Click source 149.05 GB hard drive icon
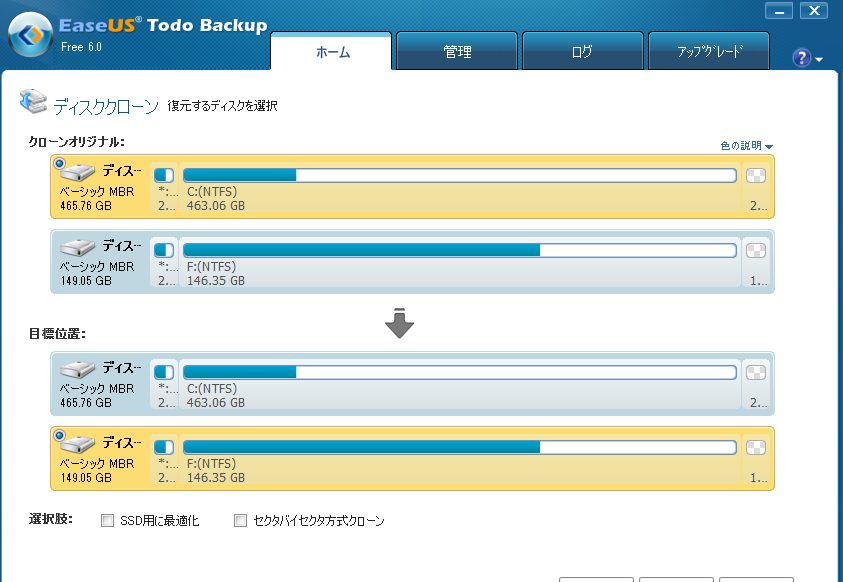The height and width of the screenshot is (582, 843). point(78,247)
